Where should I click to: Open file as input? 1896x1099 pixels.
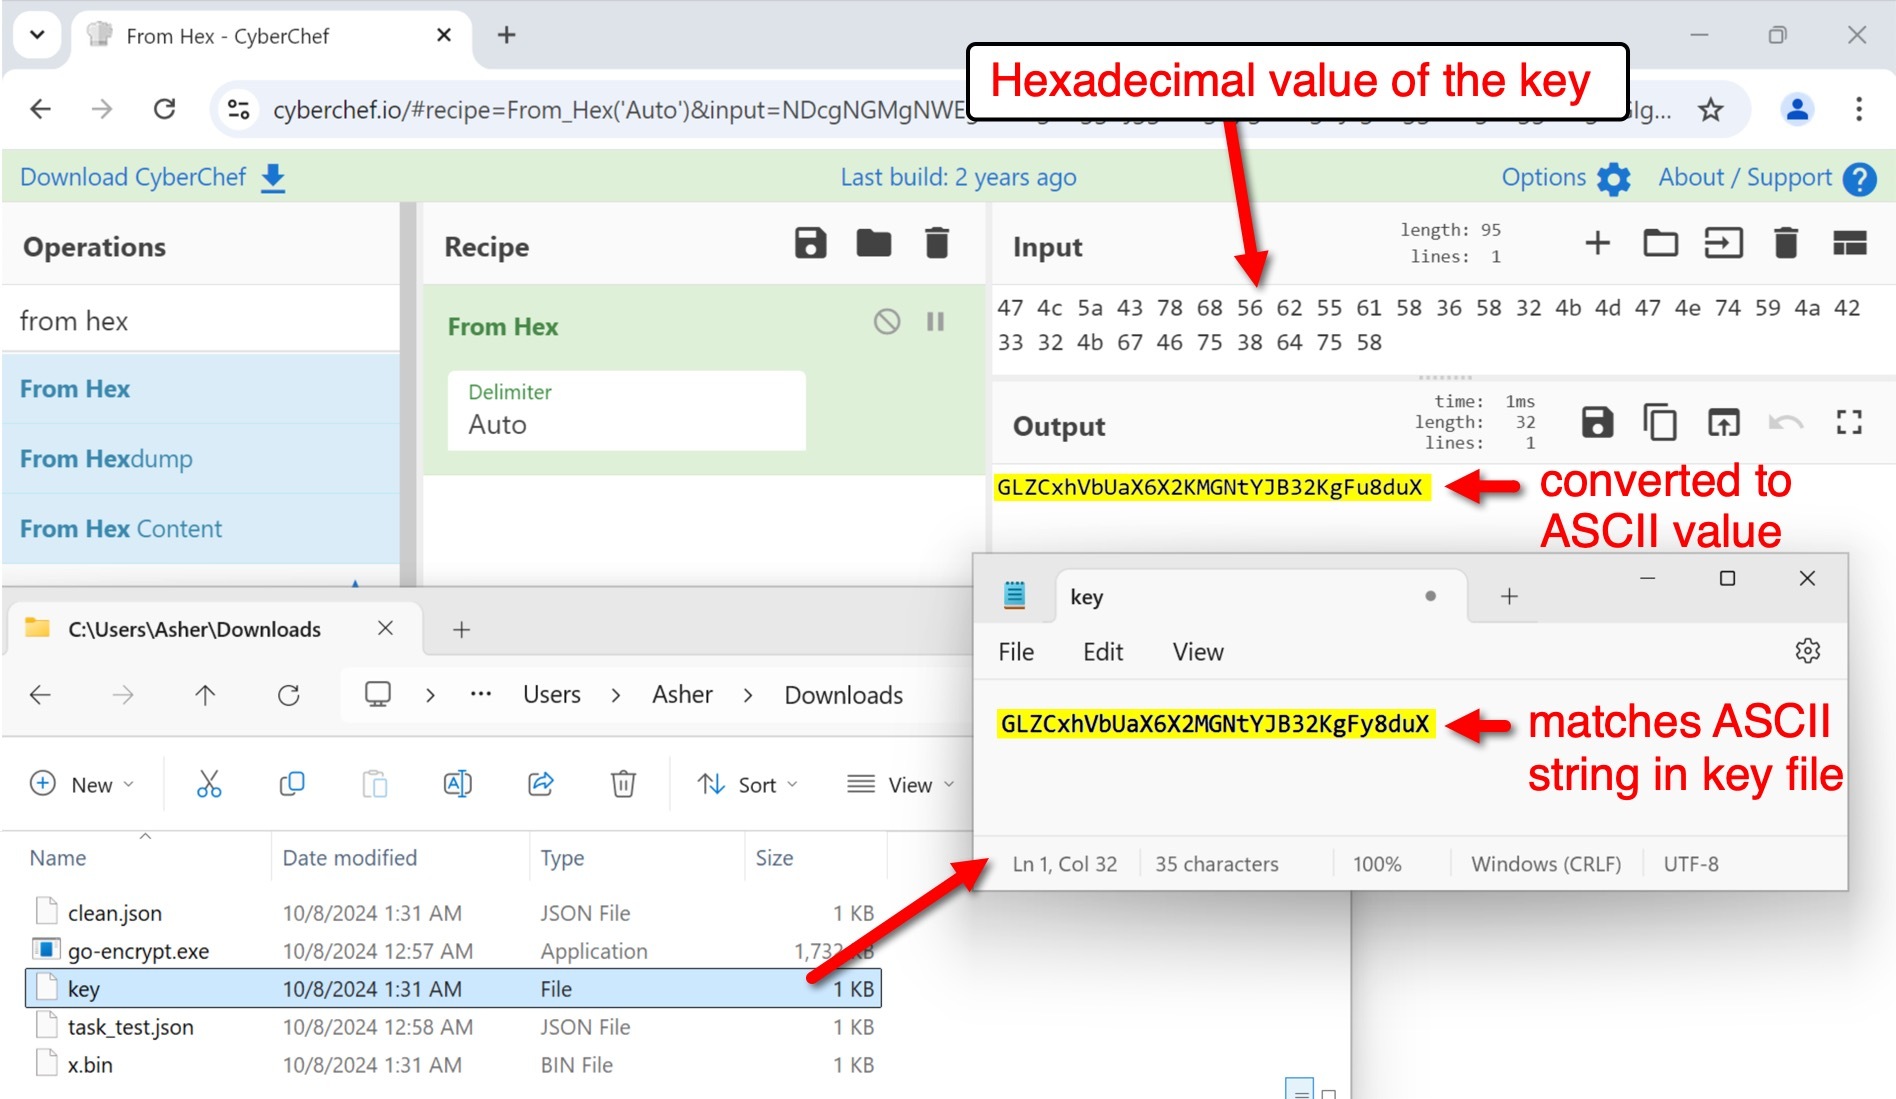(1723, 243)
